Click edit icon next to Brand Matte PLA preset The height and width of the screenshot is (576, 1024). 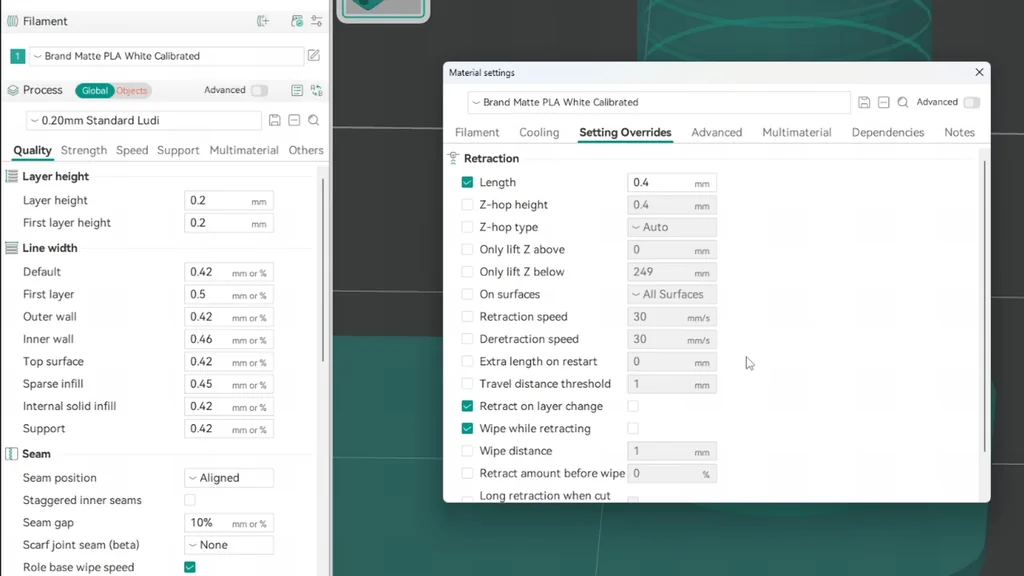[x=314, y=56]
